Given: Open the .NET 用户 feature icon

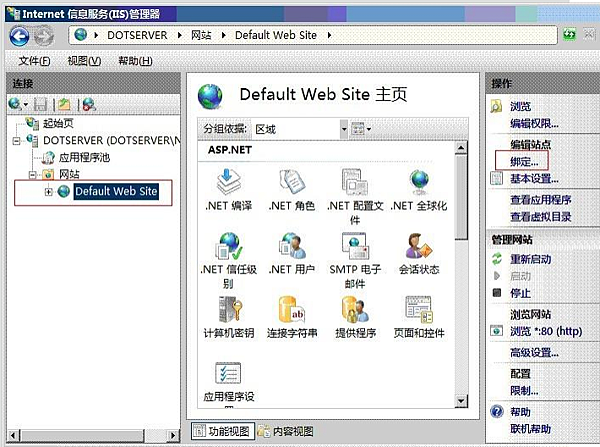Looking at the screenshot, I should (292, 246).
